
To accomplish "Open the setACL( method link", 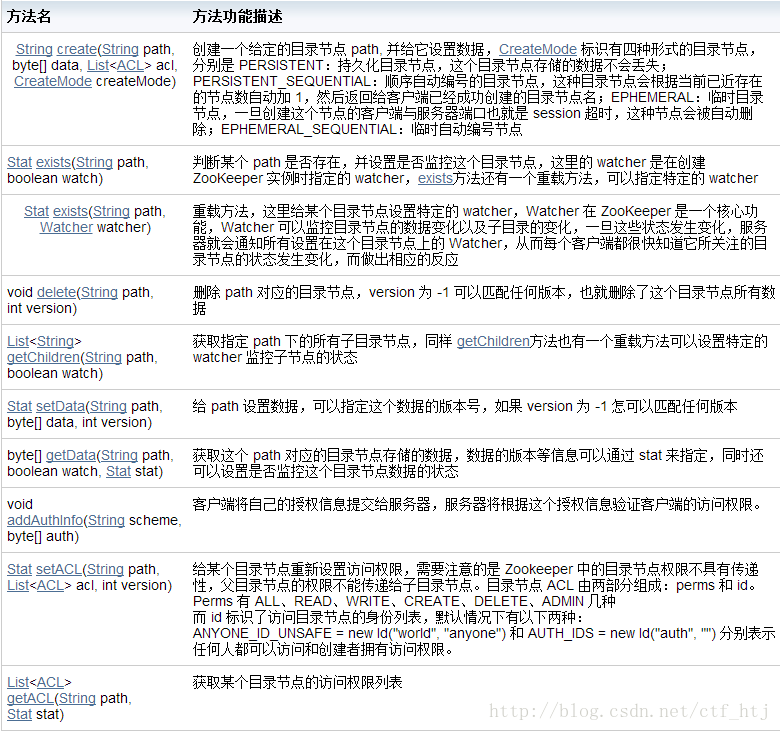I will (61, 569).
